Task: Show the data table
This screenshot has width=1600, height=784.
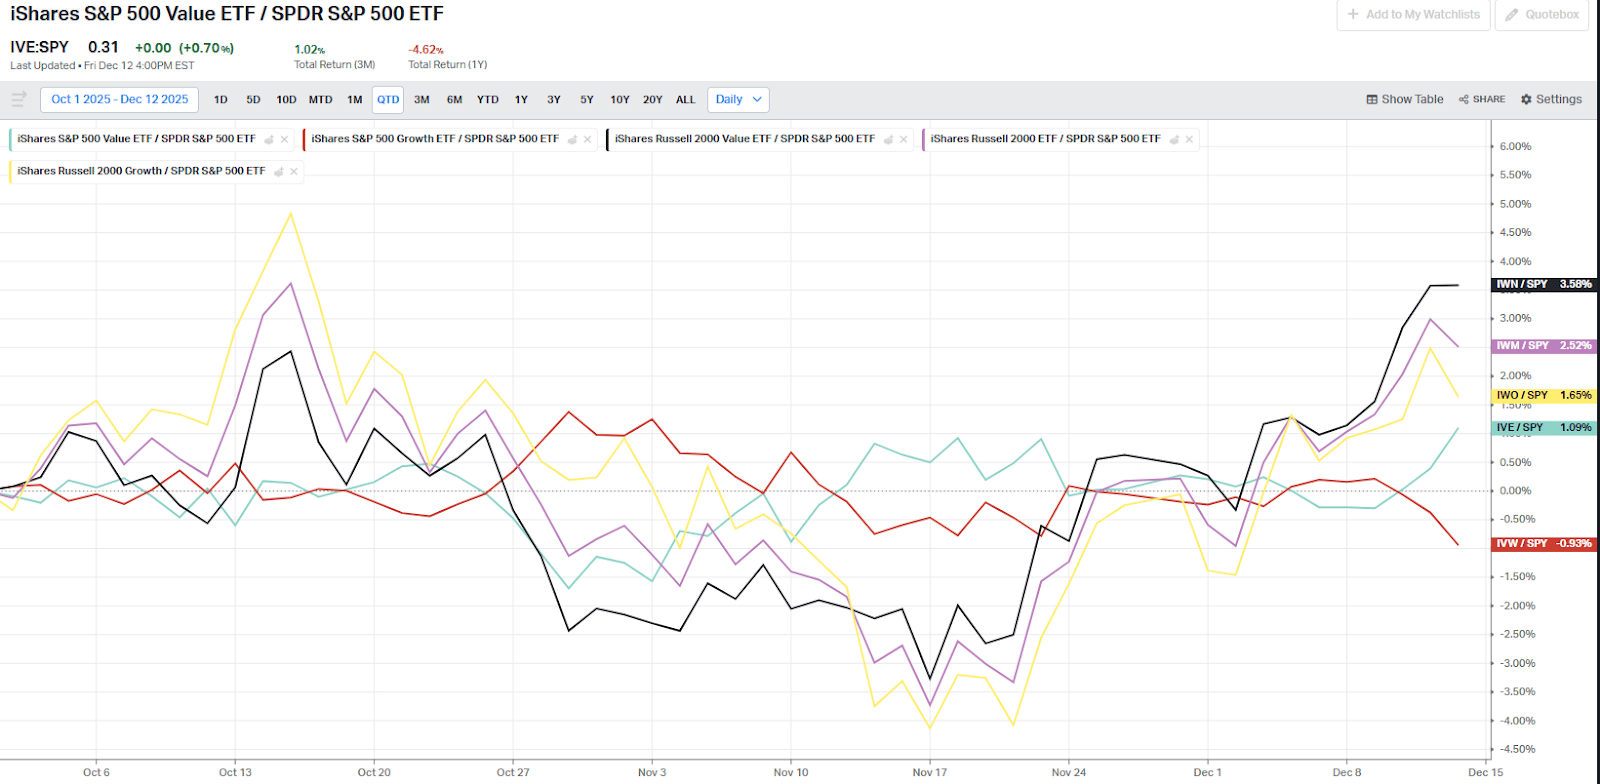Action: point(1405,99)
